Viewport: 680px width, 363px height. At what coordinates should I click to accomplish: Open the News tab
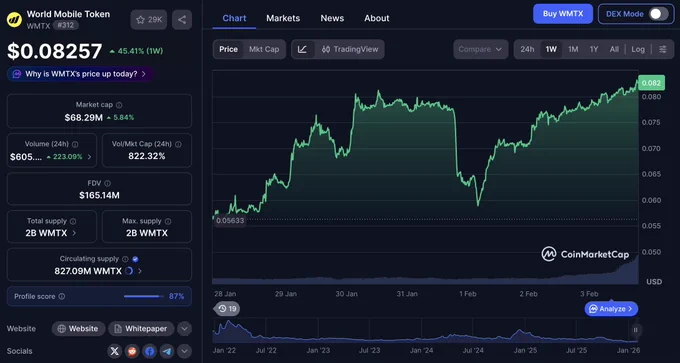pyautogui.click(x=332, y=18)
